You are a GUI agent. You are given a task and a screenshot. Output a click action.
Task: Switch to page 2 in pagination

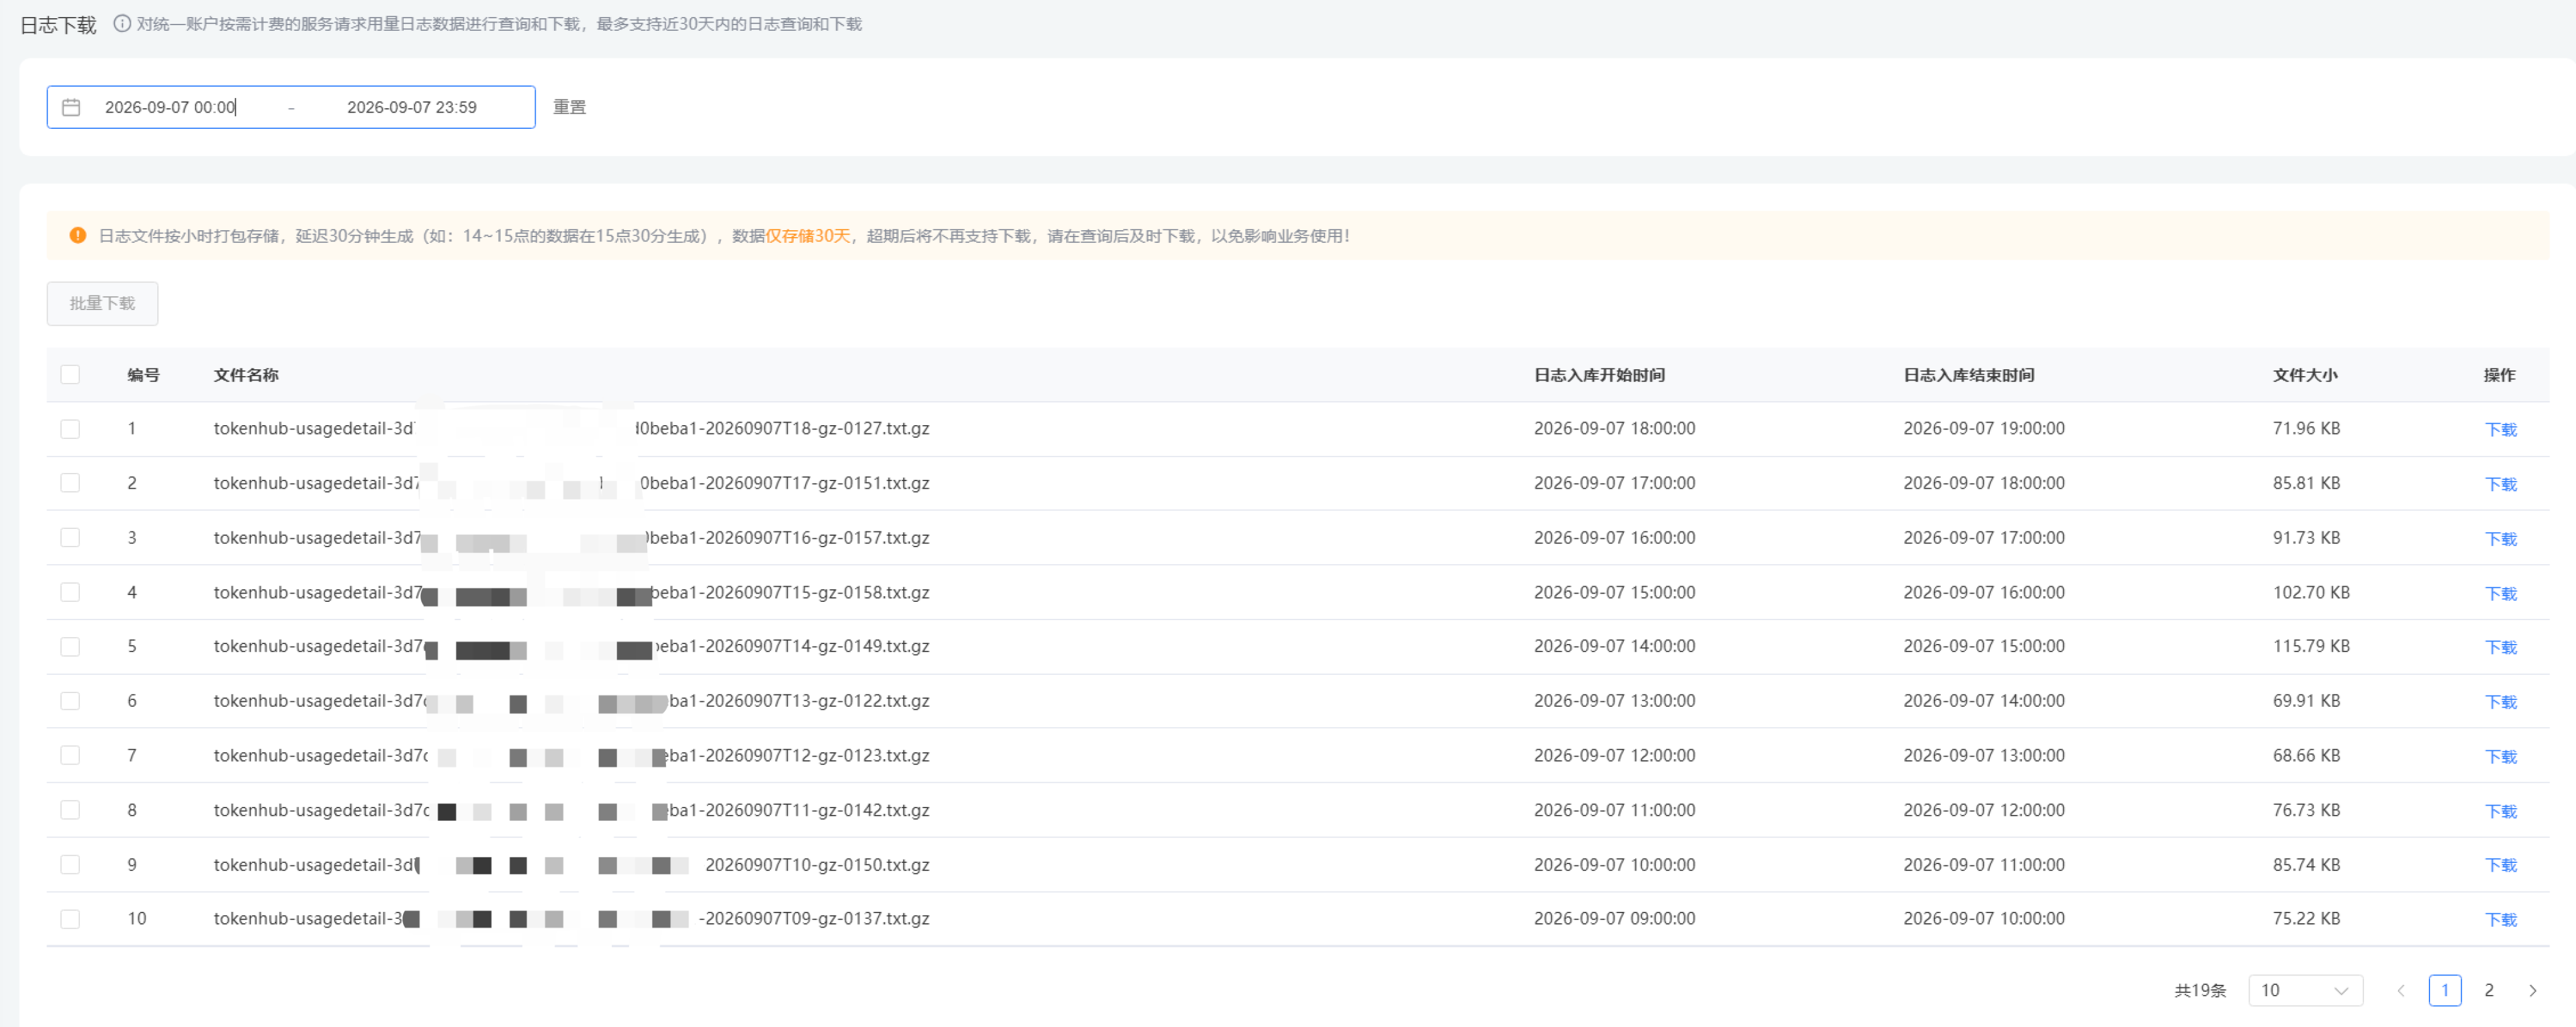pos(2489,991)
